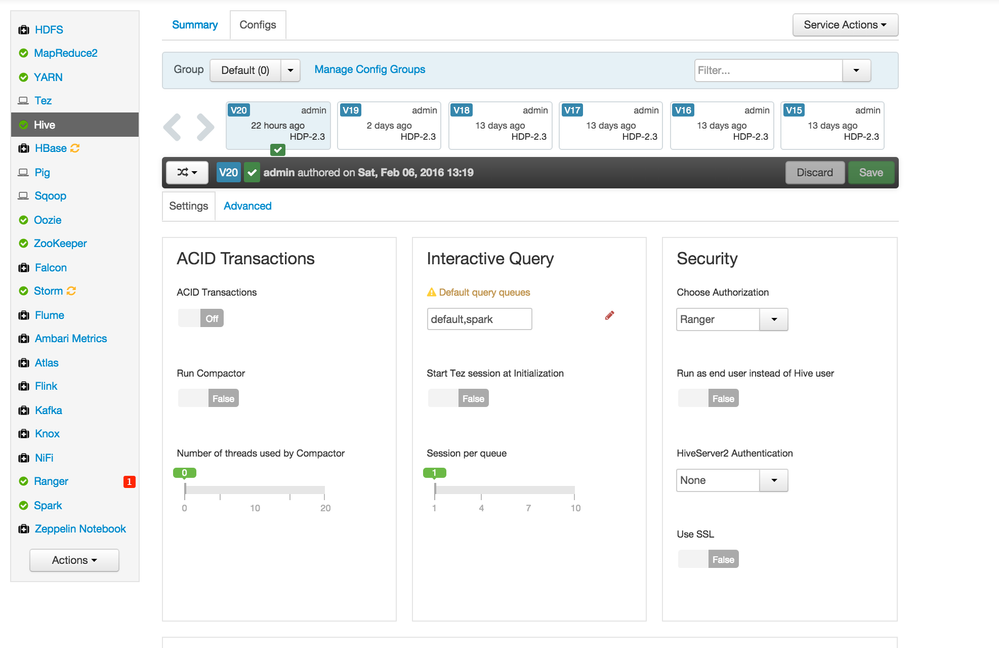Viewport: 999px width, 648px height.
Task: Open the MapReduce2 service link
Action: [66, 54]
